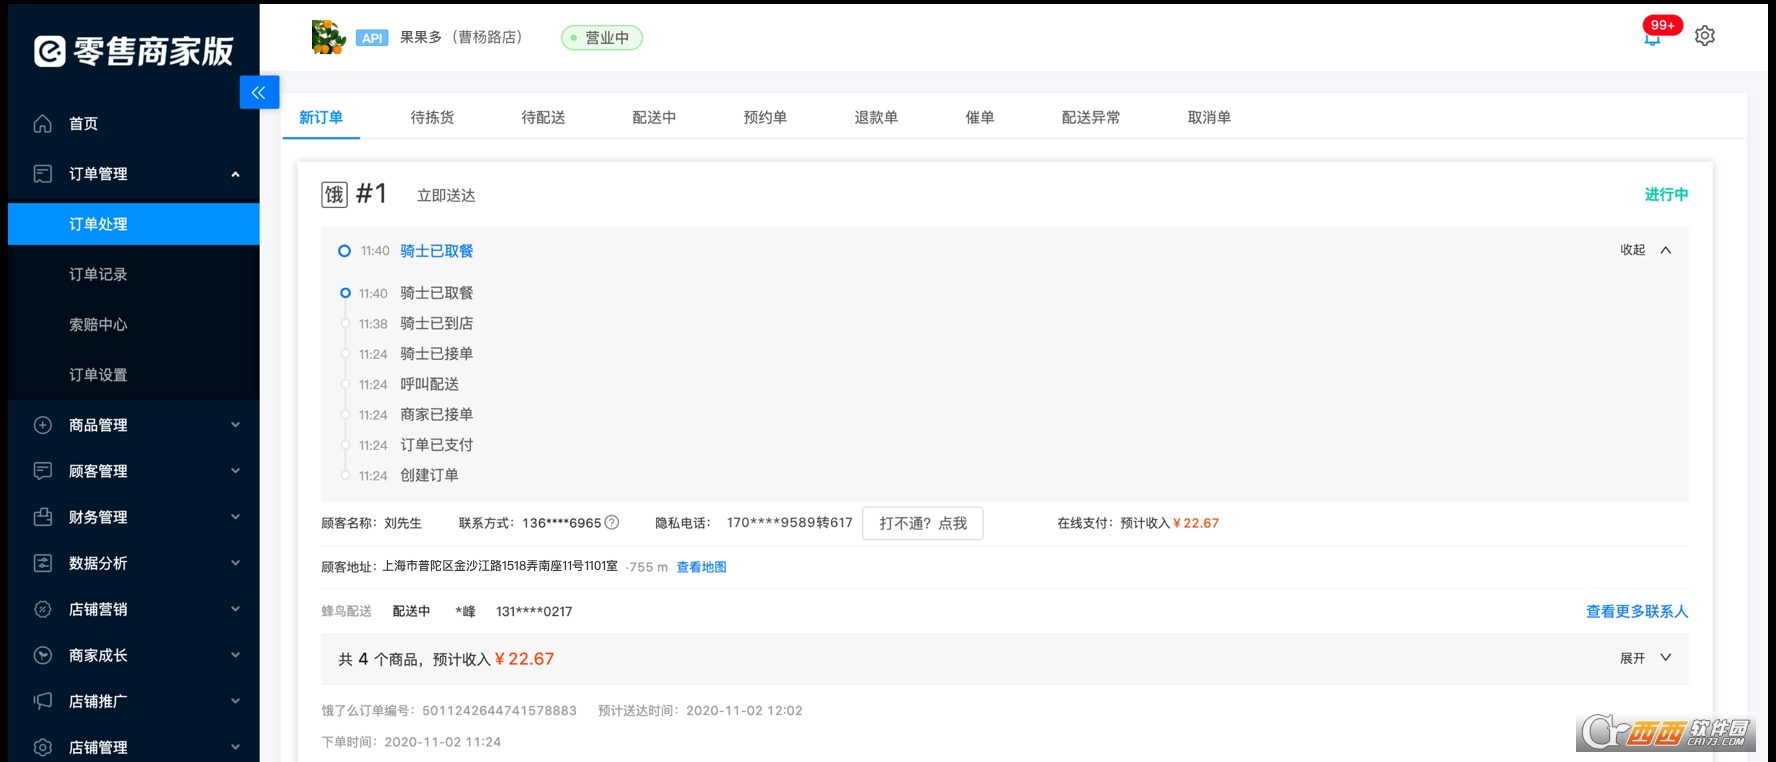Click the 下单时间 2020-11-02 11:24 text
The image size is (1776, 762).
coord(411,742)
